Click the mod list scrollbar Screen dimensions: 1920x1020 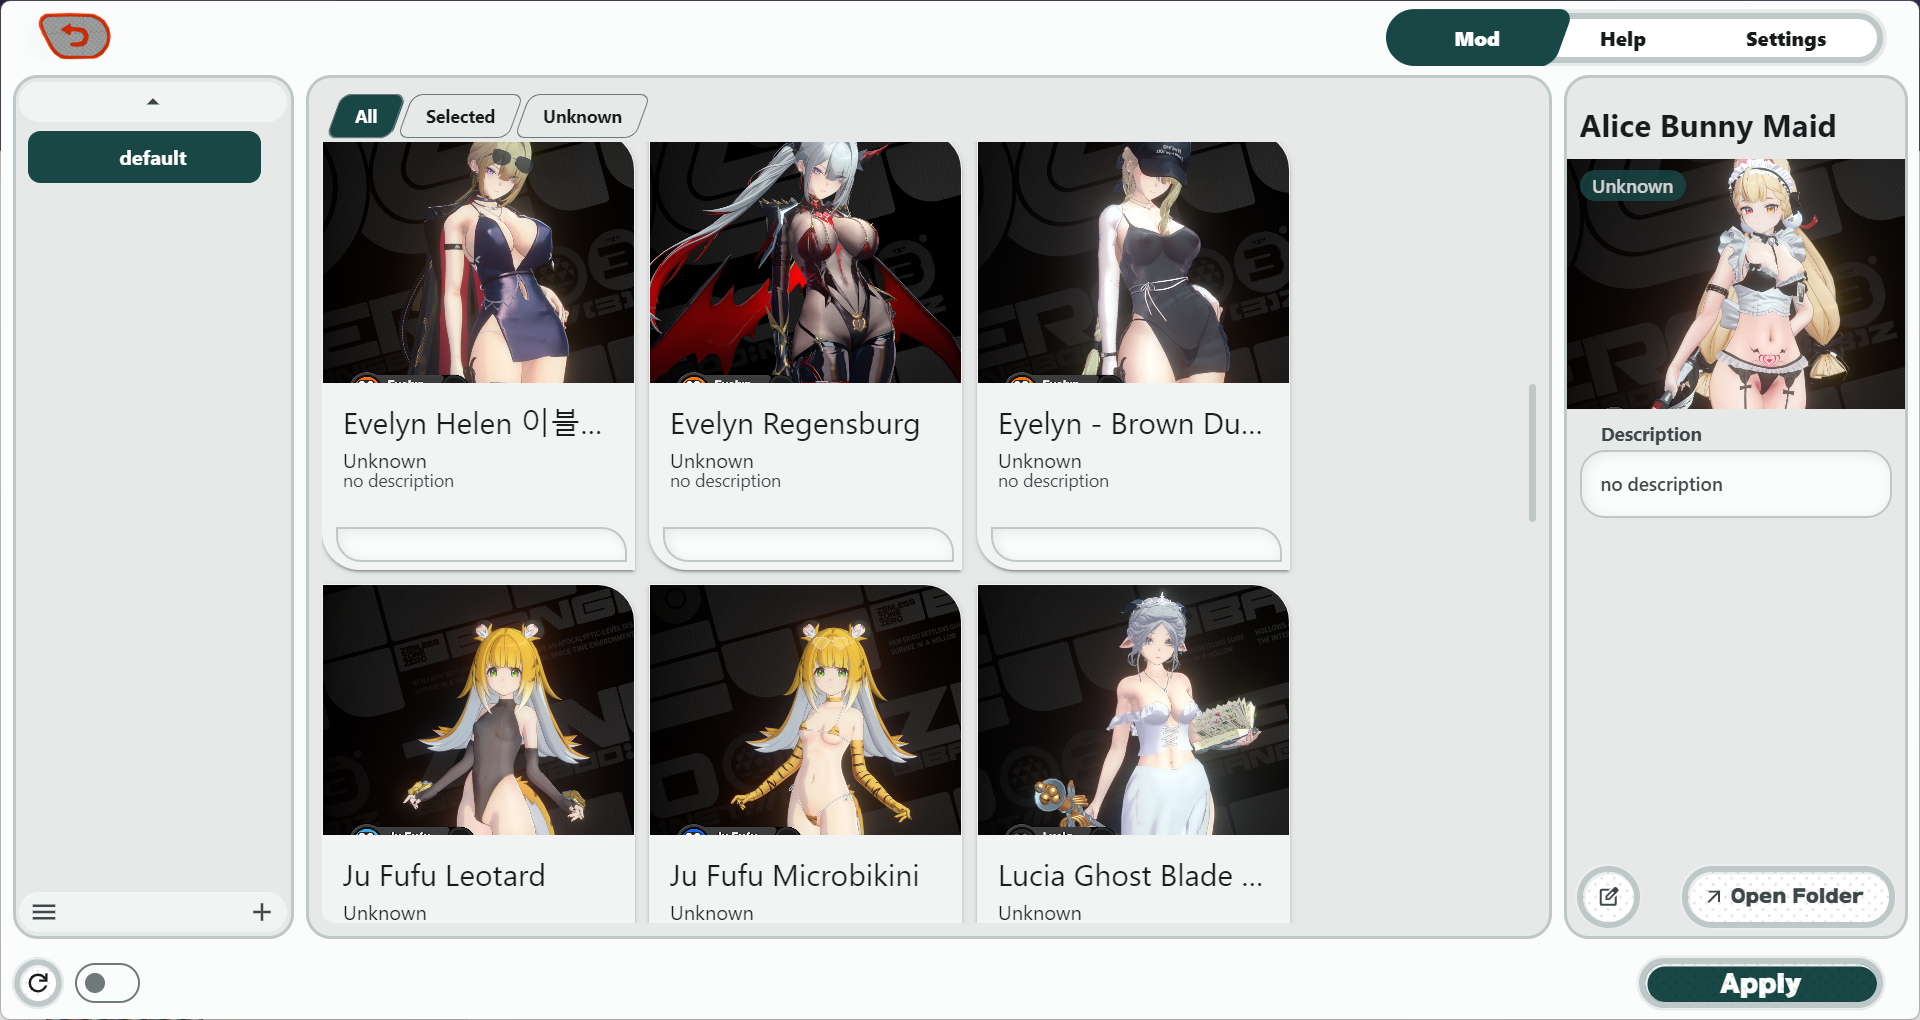(x=1532, y=452)
